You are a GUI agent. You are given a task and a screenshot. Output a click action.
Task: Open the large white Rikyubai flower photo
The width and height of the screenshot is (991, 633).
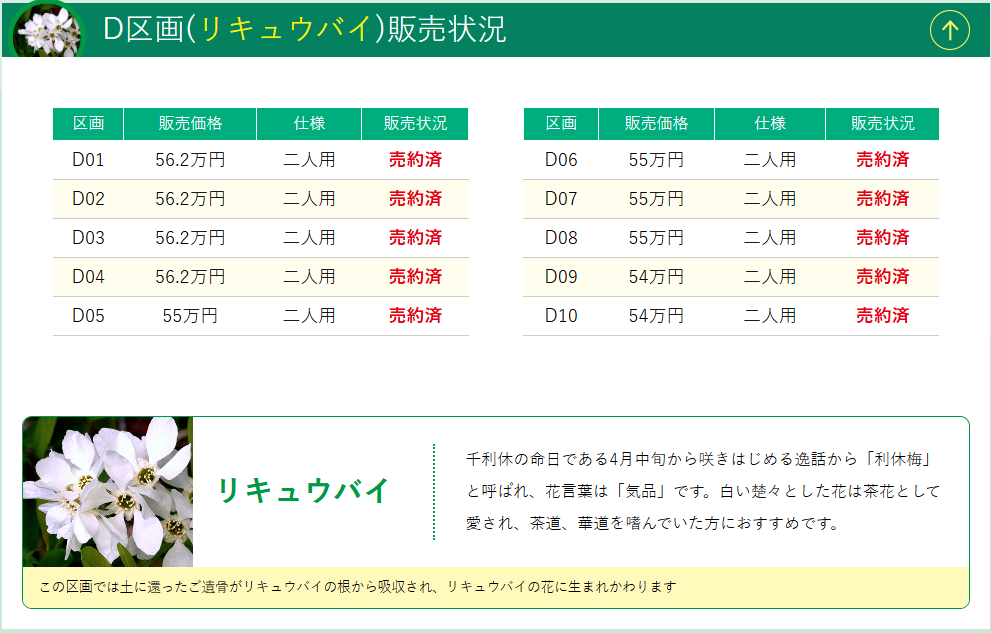[108, 491]
